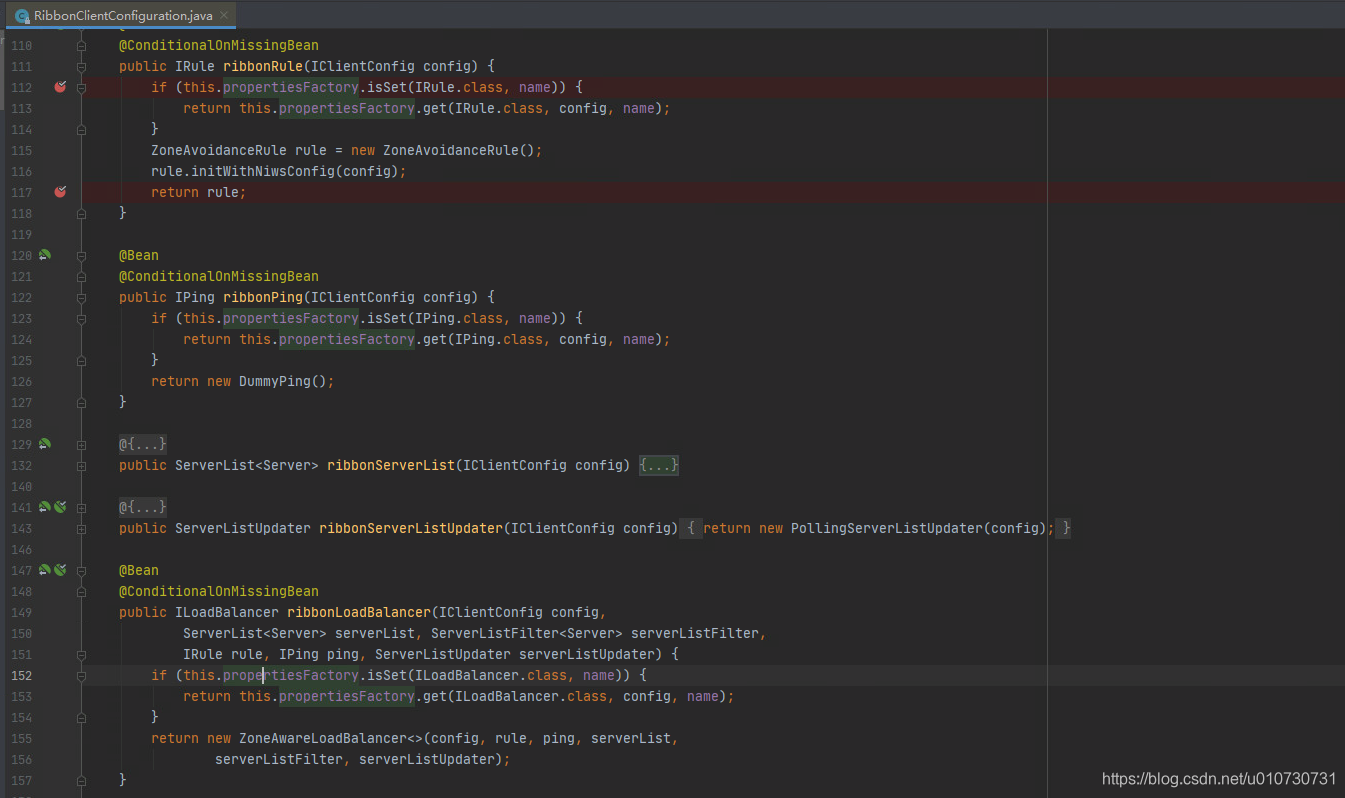Remove the breakpoint on line 112
Image resolution: width=1345 pixels, height=798 pixels.
click(x=60, y=87)
